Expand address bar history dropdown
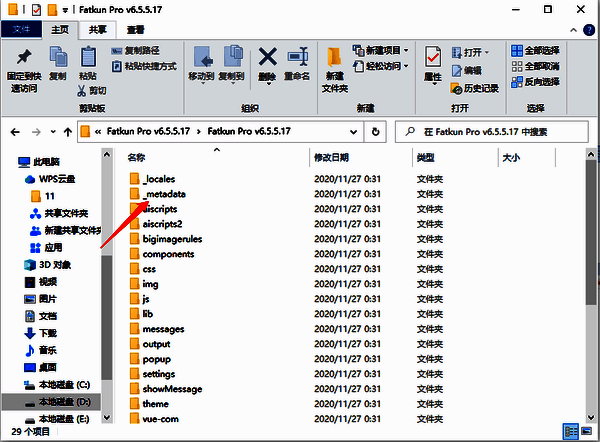600x442 pixels. (x=354, y=132)
